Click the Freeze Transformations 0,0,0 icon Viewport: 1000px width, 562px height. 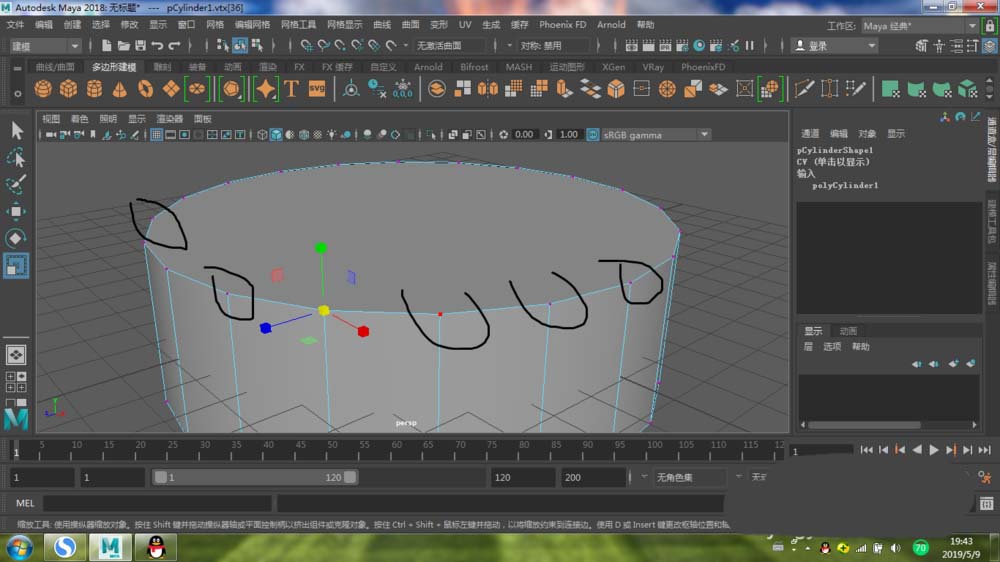pyautogui.click(x=402, y=89)
